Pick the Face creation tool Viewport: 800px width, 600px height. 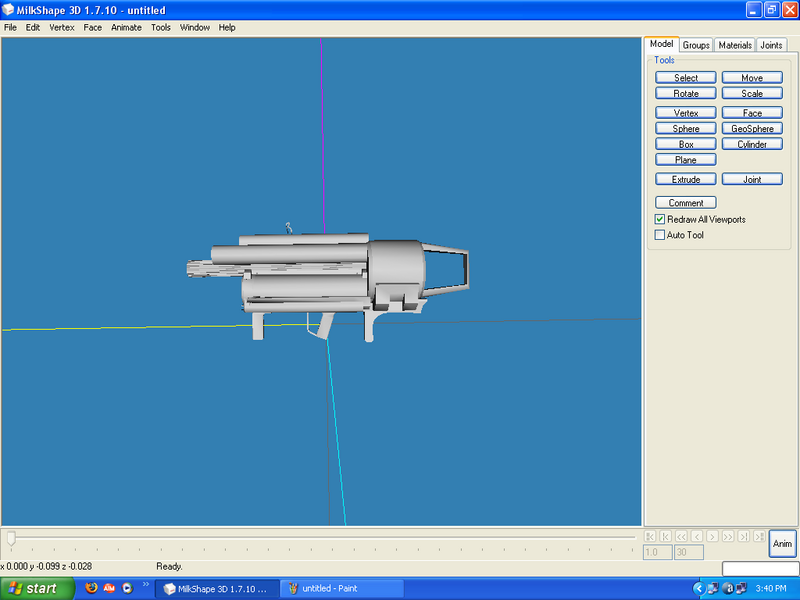(x=752, y=113)
